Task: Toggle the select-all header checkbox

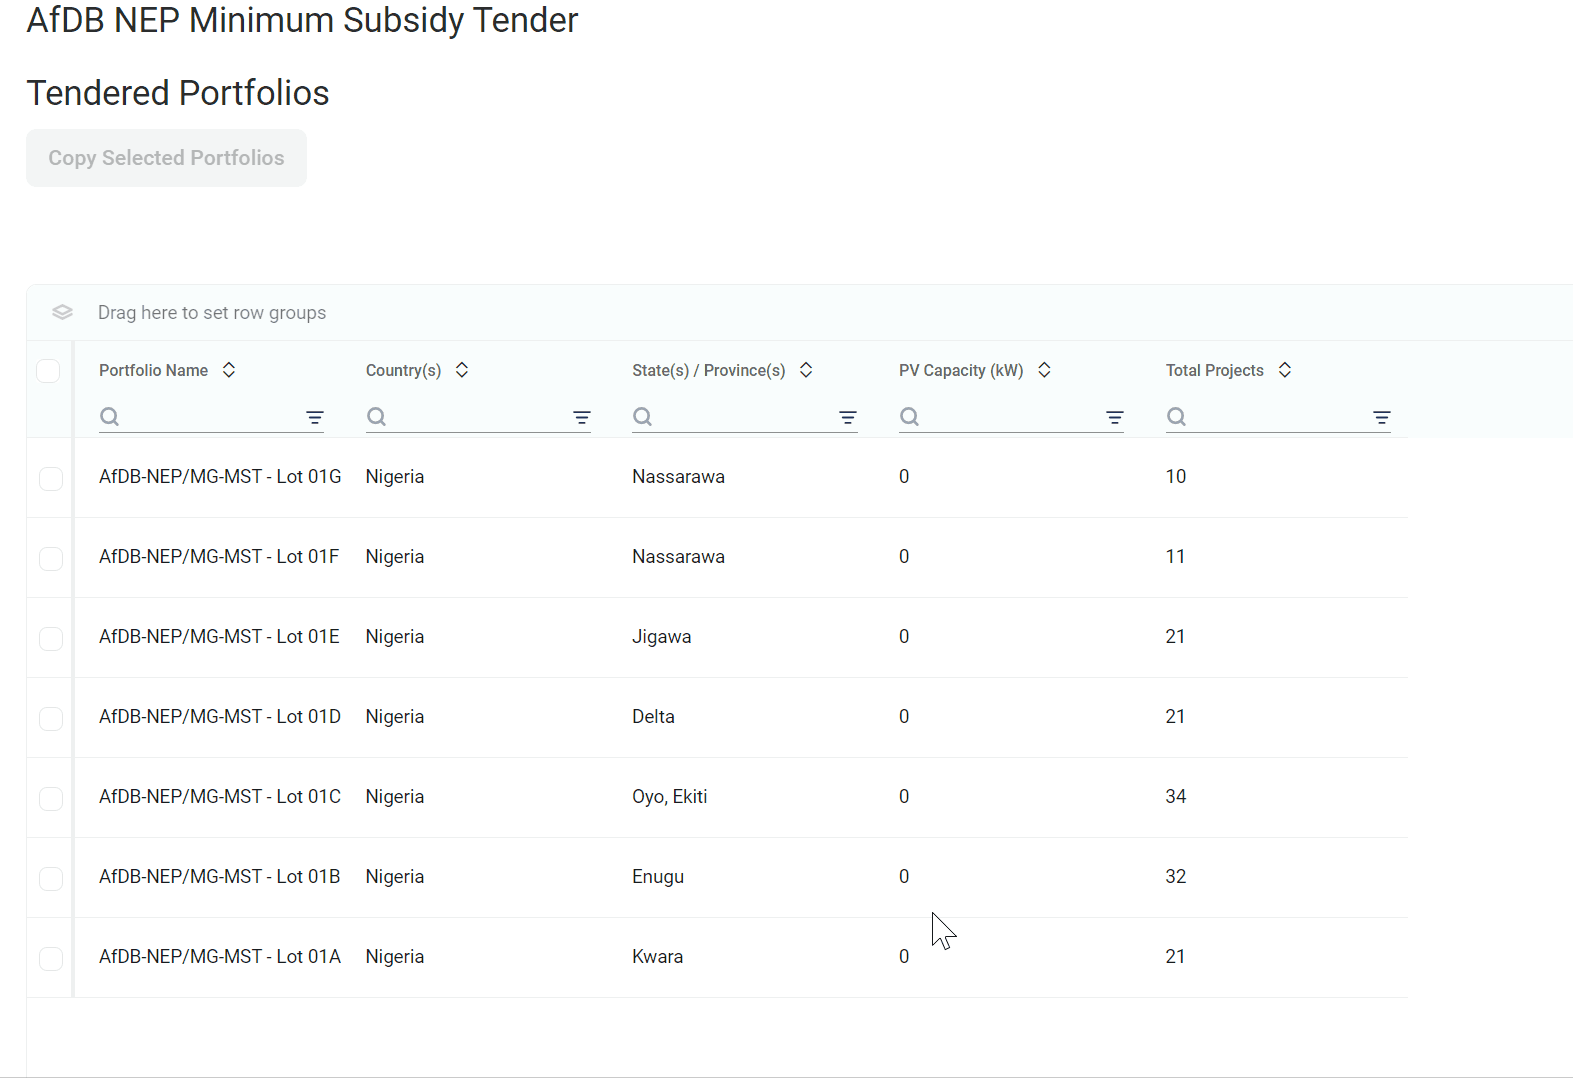Action: tap(48, 371)
